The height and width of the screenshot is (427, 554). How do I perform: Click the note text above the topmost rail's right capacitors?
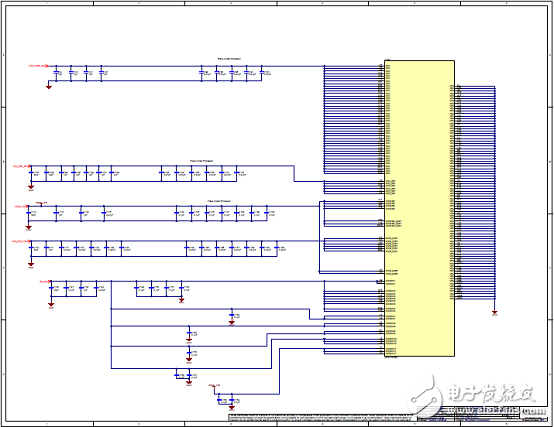(x=229, y=59)
